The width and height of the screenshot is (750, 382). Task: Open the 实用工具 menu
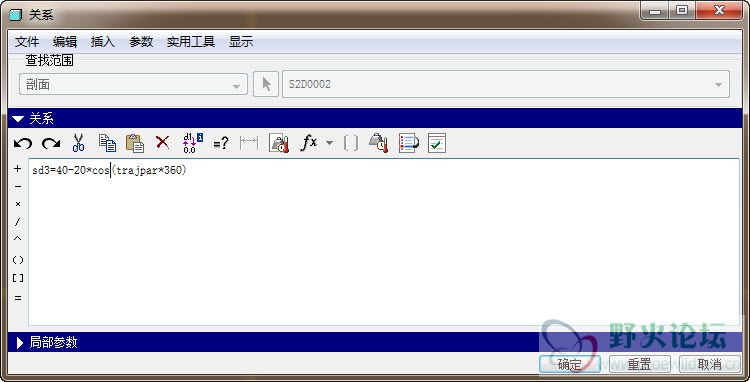point(190,42)
